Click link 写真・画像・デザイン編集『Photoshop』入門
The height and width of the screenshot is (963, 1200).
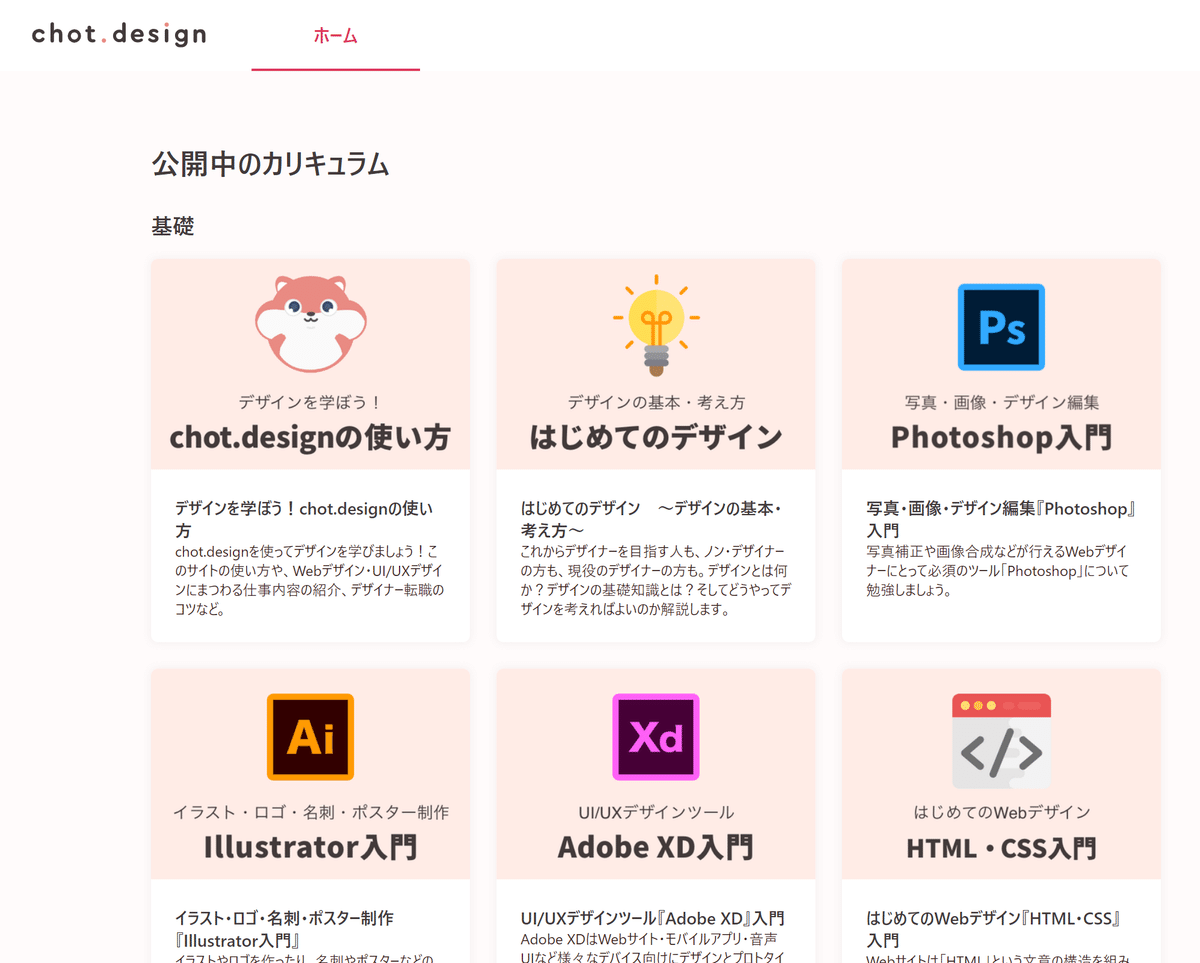(x=1001, y=519)
